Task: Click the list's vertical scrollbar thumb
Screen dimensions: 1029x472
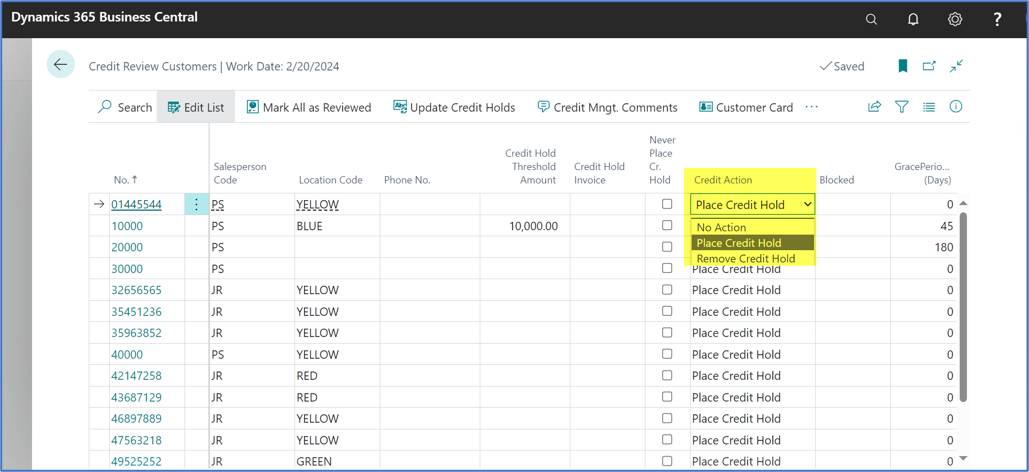Action: tap(963, 305)
